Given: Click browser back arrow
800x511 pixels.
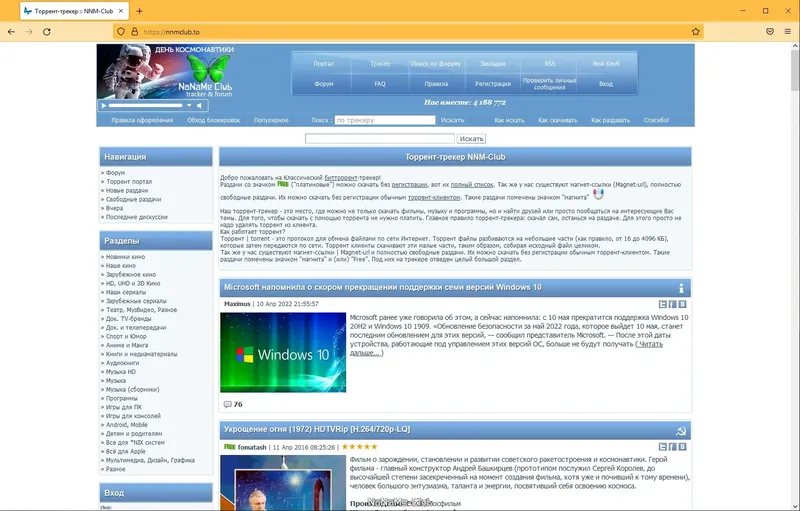Looking at the screenshot, I should pos(11,32).
